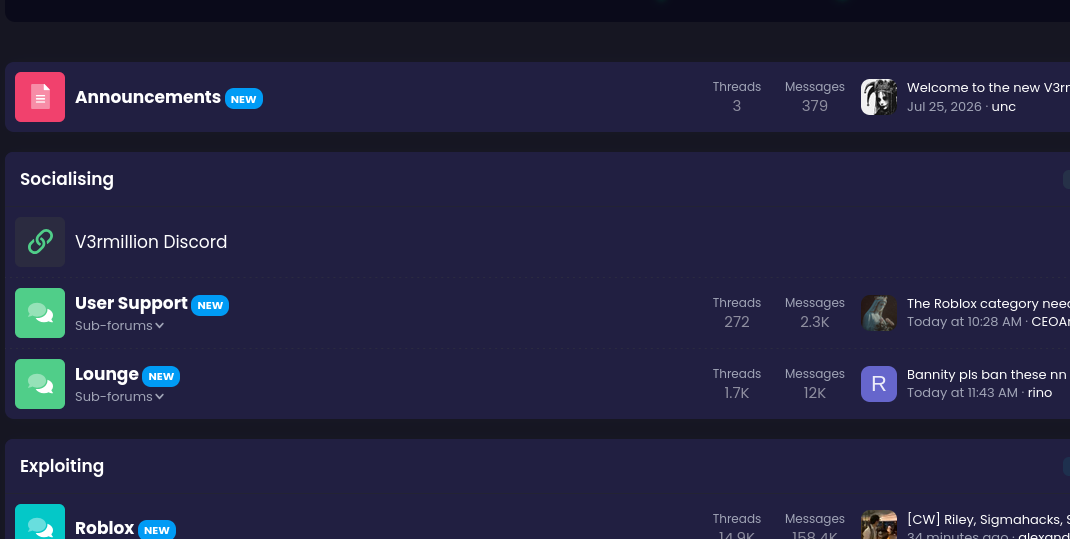Open the Announcements forum
This screenshot has height=539, width=1070.
tap(148, 97)
